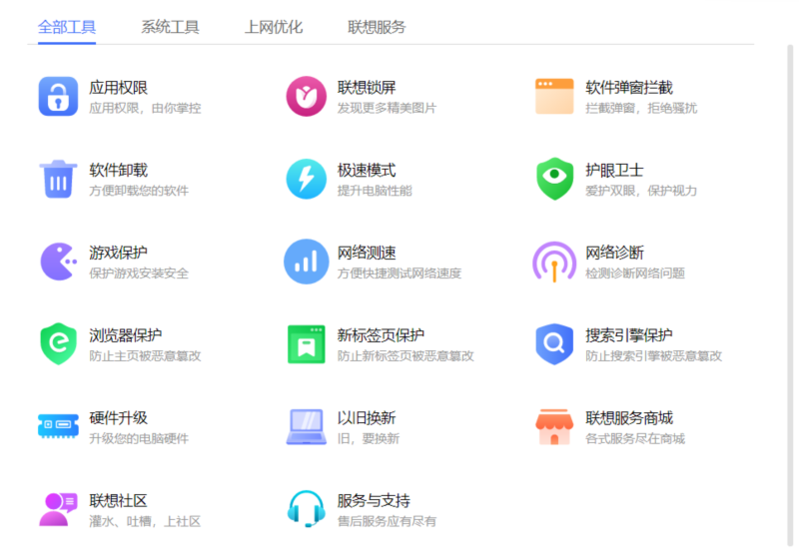Select the 联想服务 tab
799x548 pixels.
pos(377,27)
